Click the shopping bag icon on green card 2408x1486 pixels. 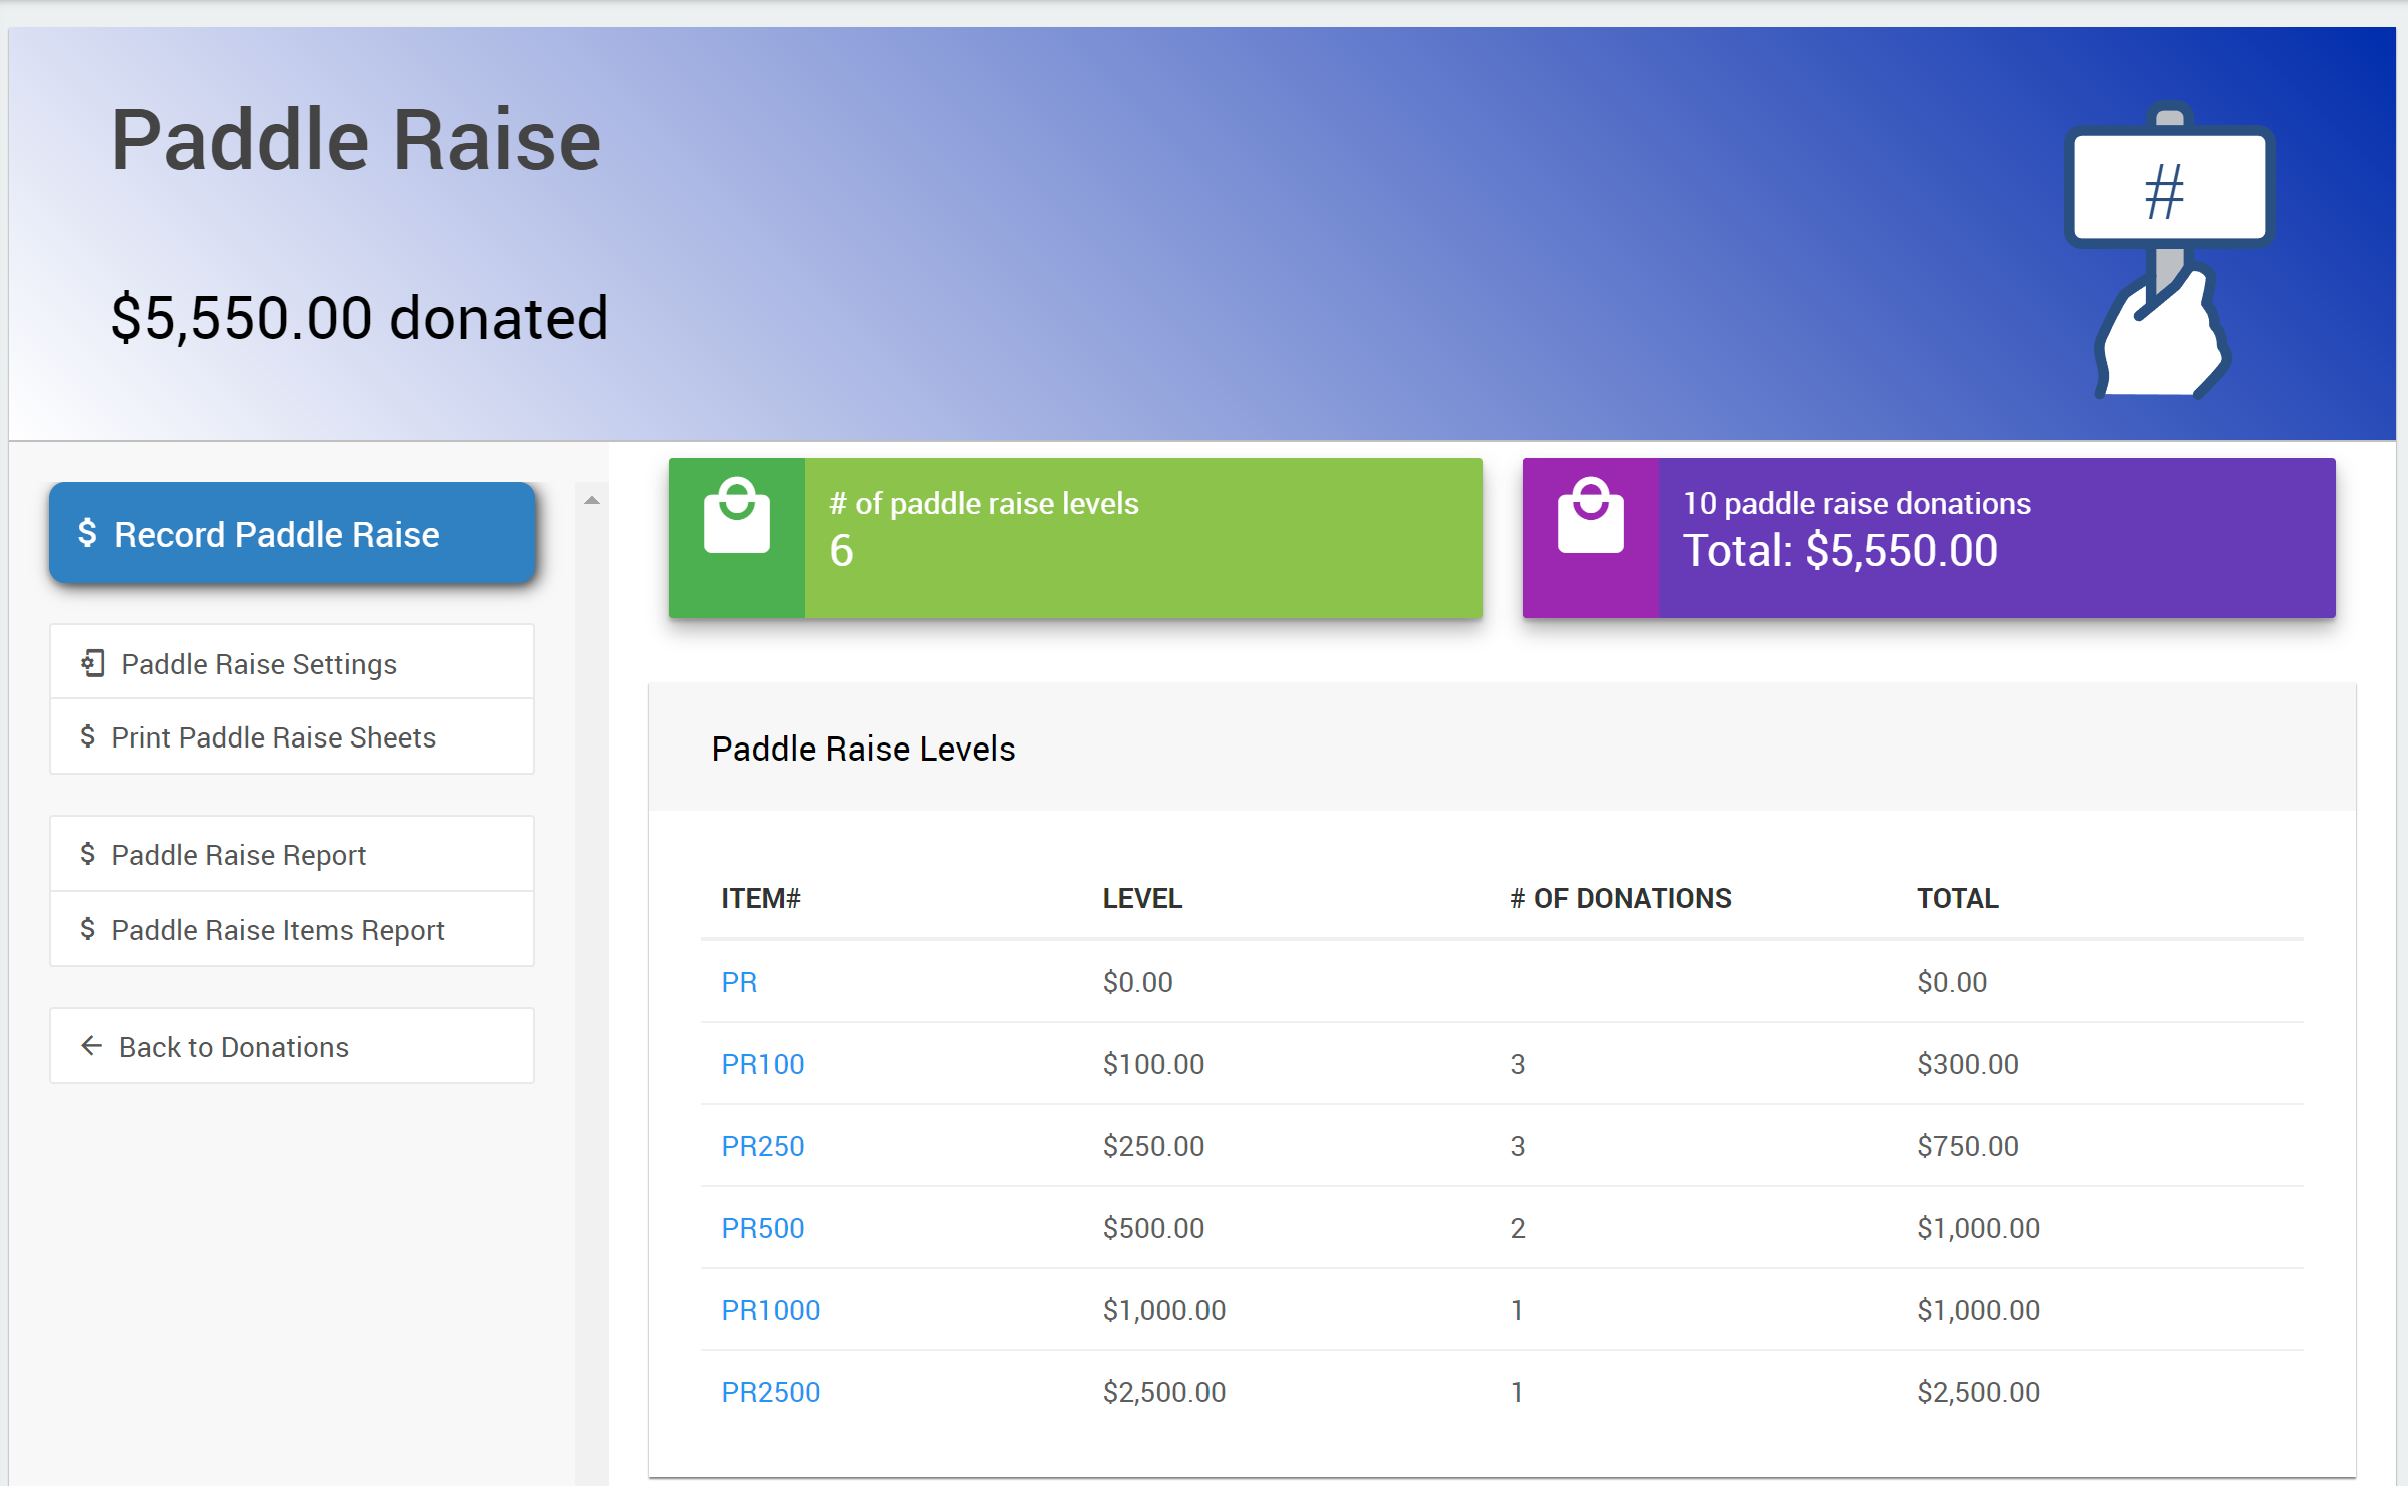[x=737, y=516]
